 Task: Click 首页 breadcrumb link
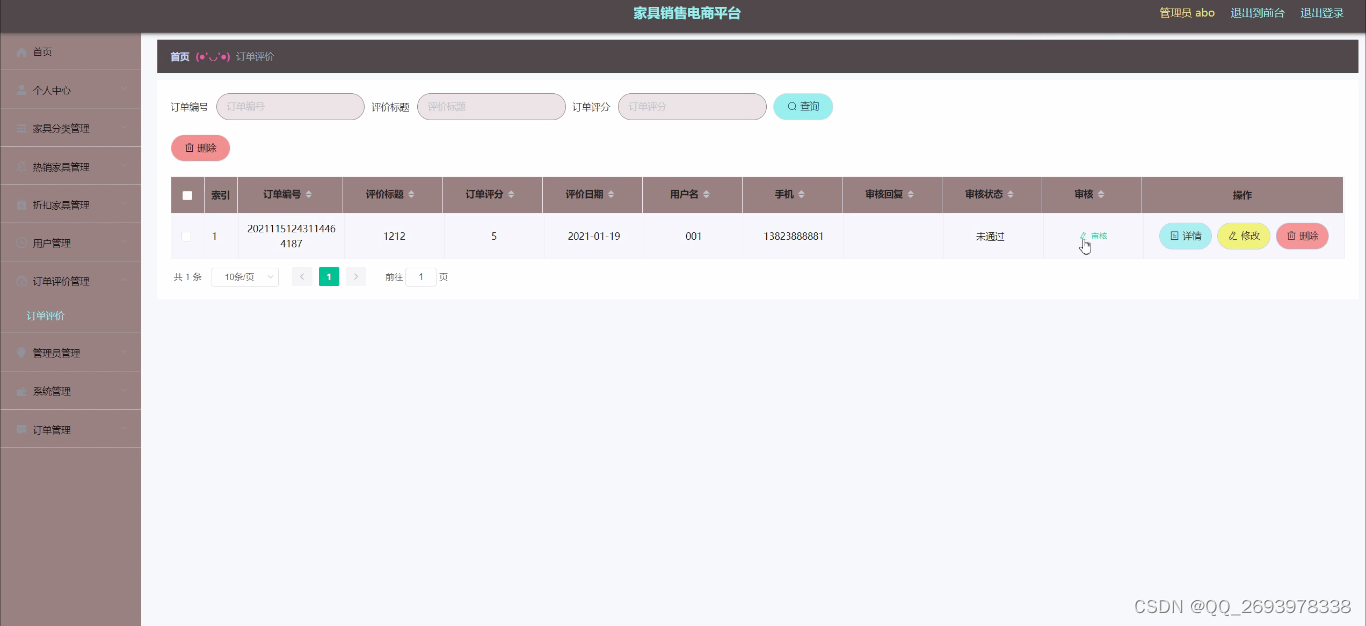point(179,57)
